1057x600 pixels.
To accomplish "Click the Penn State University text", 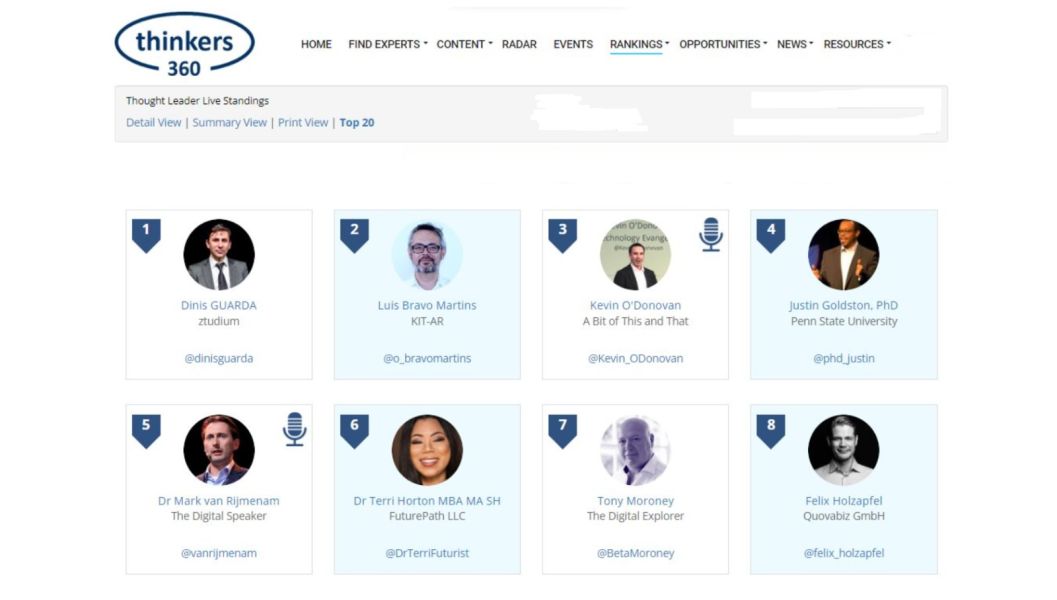I will coord(844,321).
